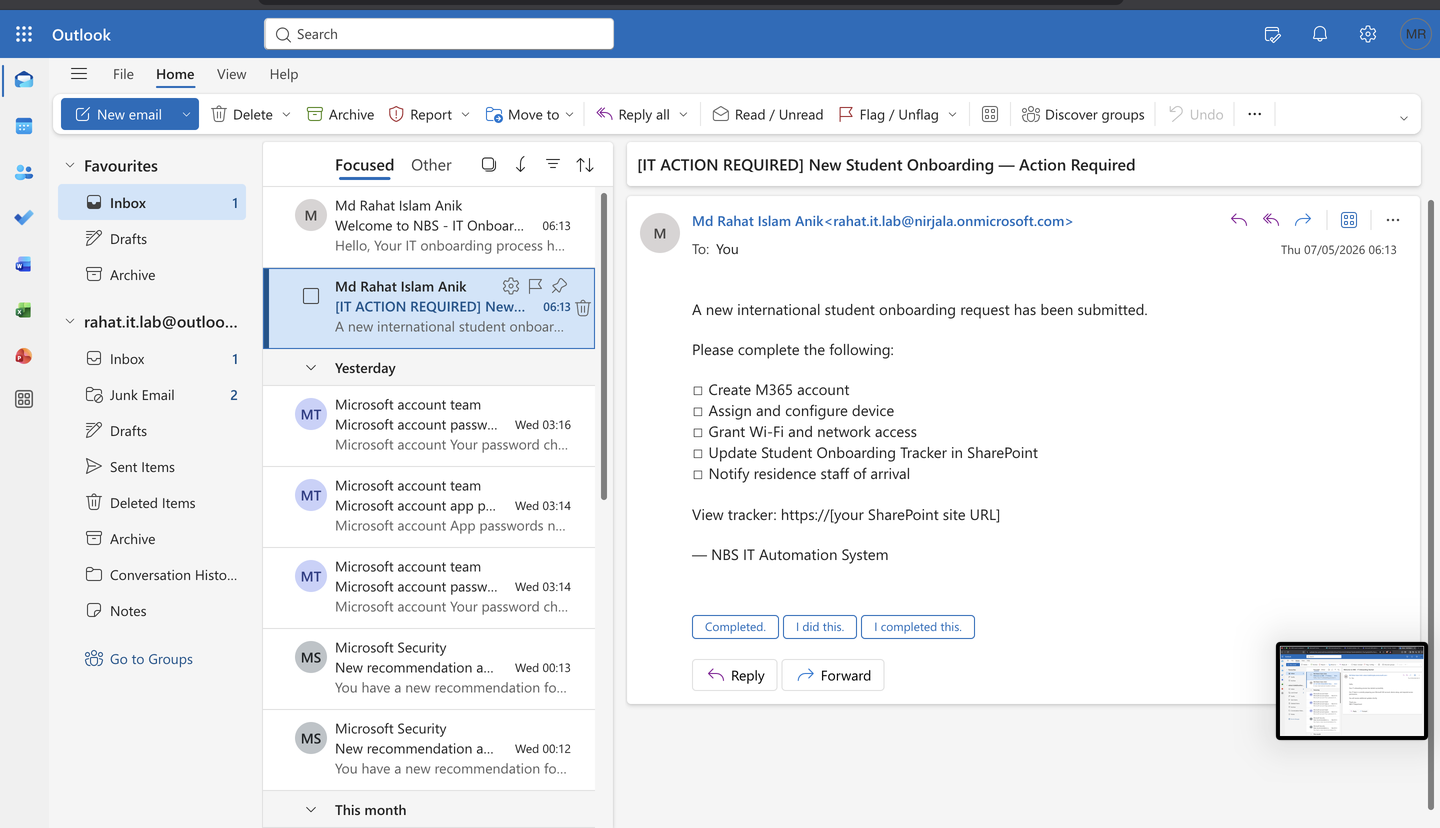Image resolution: width=1440 pixels, height=828 pixels.
Task: Open notifications bell in header
Action: click(x=1320, y=34)
